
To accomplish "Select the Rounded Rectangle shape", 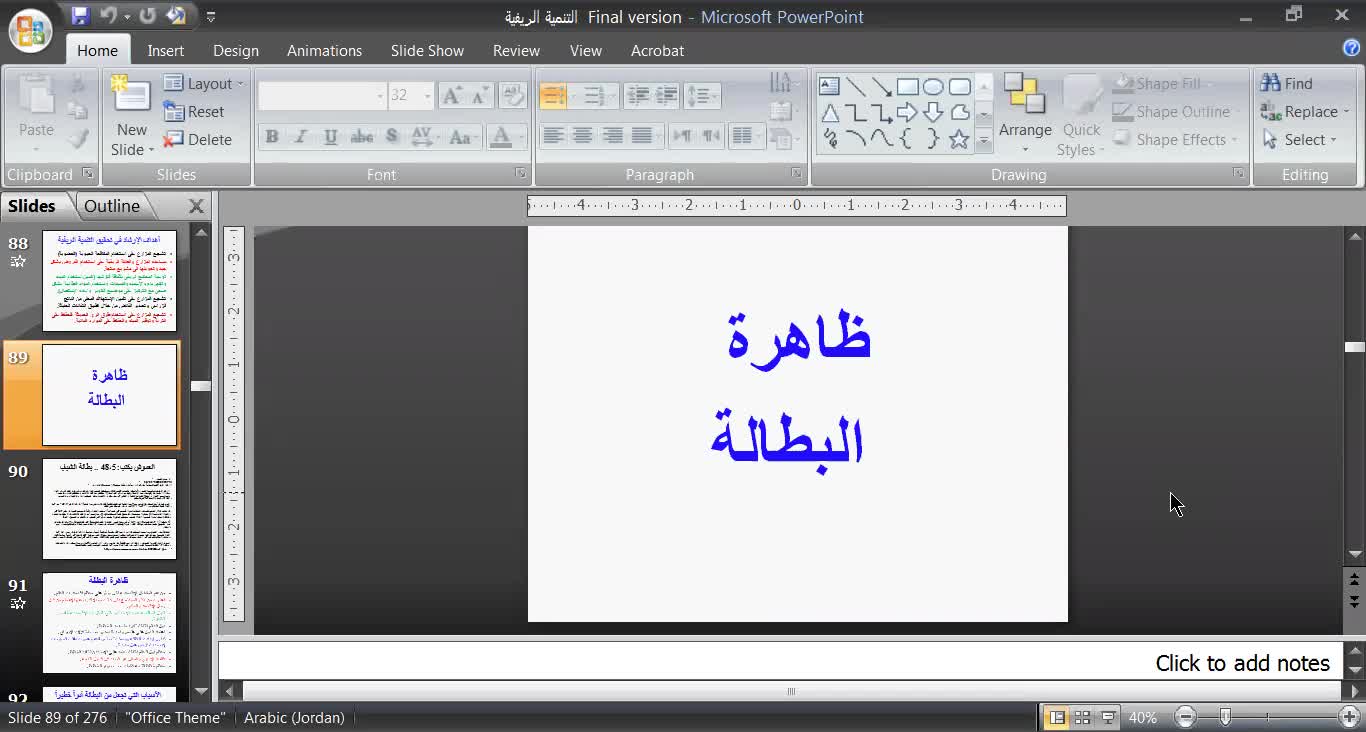I will [959, 86].
